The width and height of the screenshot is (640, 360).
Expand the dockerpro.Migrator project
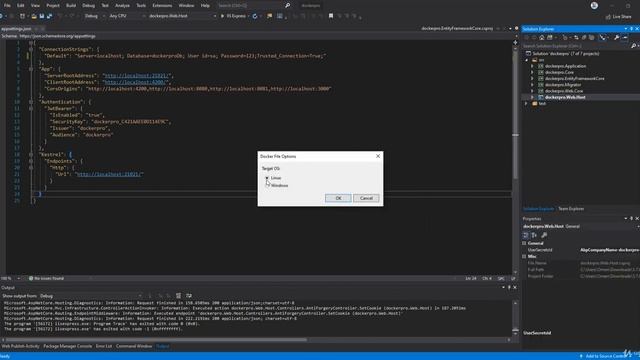(532, 85)
